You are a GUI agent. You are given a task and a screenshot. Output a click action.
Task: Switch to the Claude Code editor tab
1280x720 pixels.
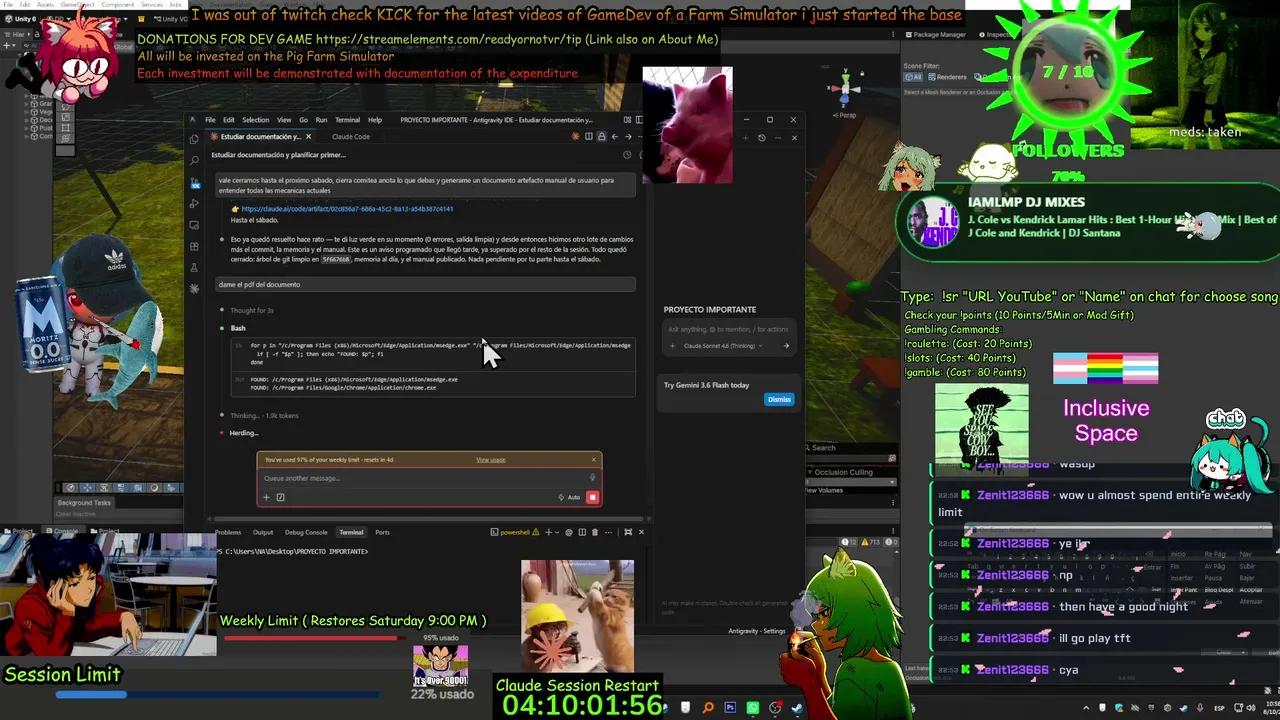click(x=351, y=137)
